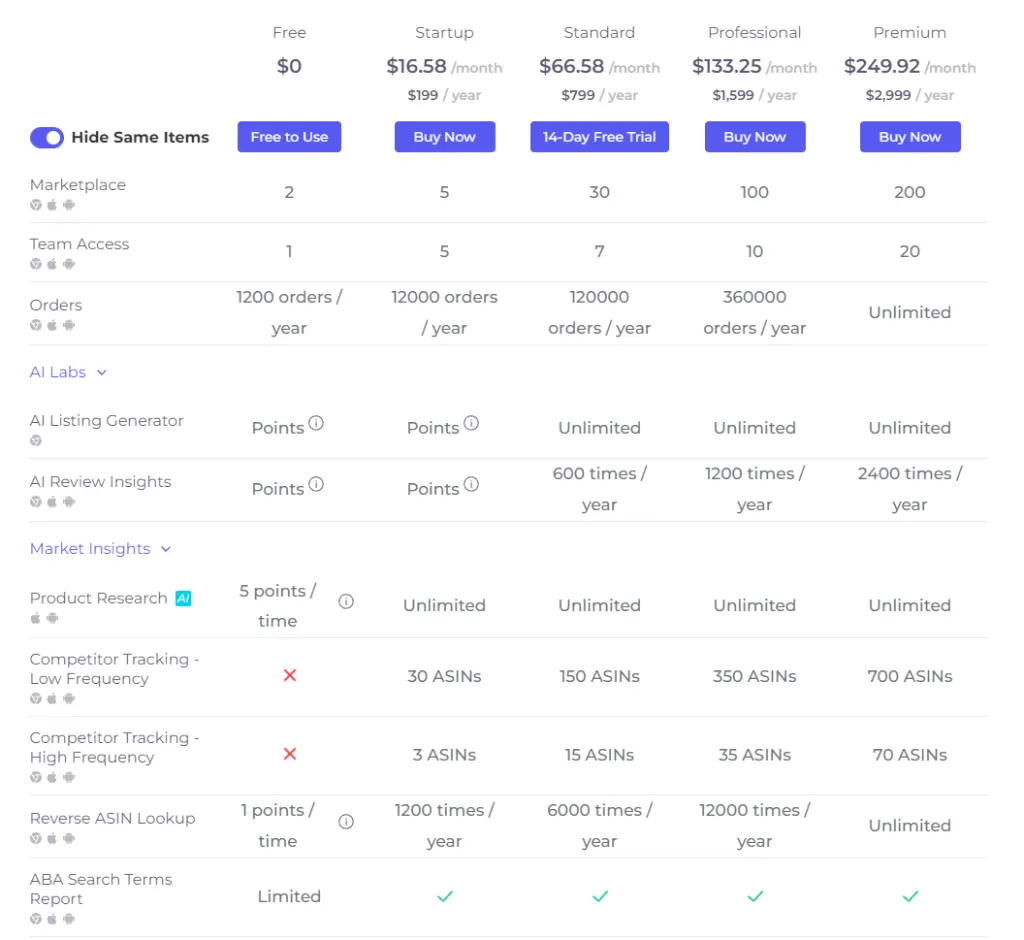Open the Points info icon under AI Listing Generator
1024x940 pixels.
point(316,423)
